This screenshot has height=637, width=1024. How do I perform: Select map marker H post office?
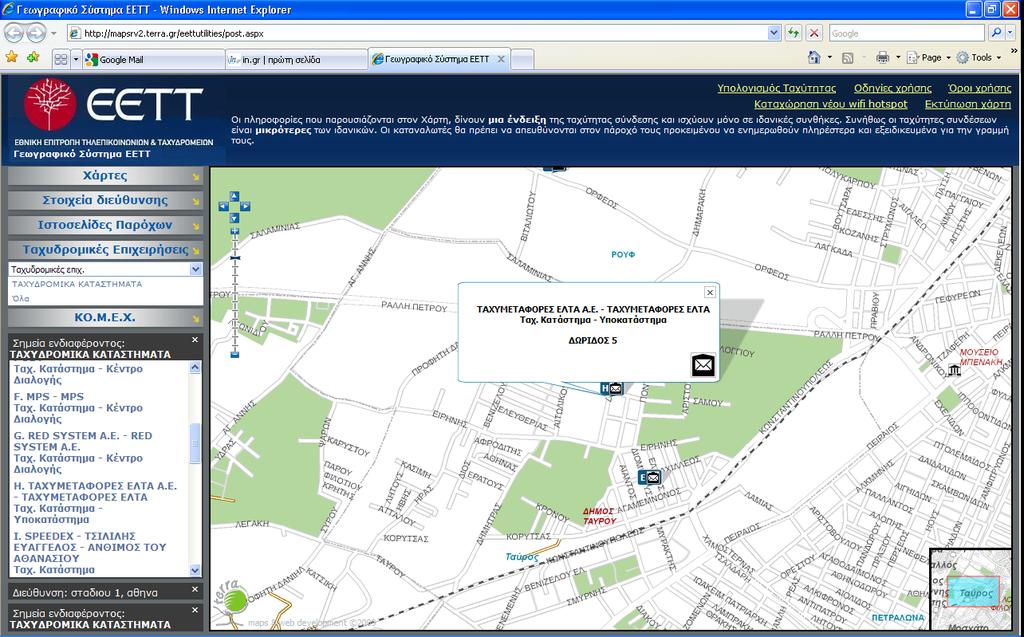click(x=612, y=389)
